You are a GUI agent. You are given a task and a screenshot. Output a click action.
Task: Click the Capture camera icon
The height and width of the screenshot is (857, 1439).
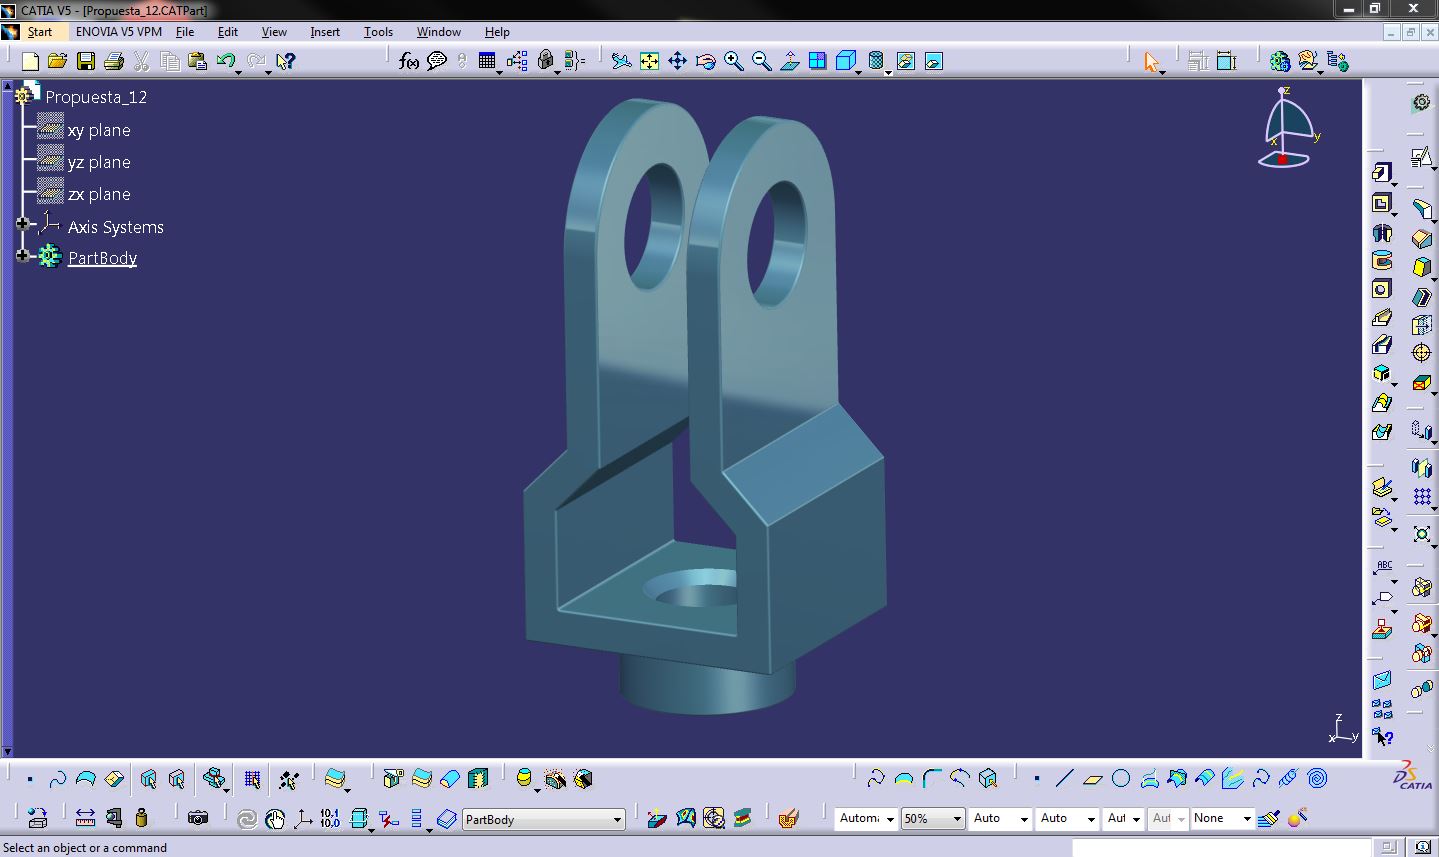click(x=198, y=818)
